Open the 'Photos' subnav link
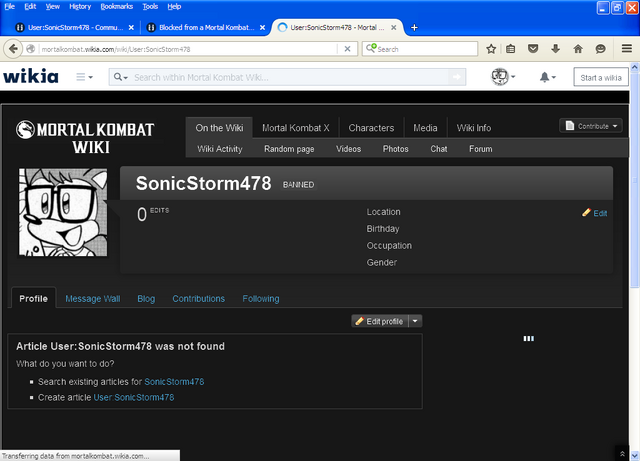 pyautogui.click(x=395, y=149)
